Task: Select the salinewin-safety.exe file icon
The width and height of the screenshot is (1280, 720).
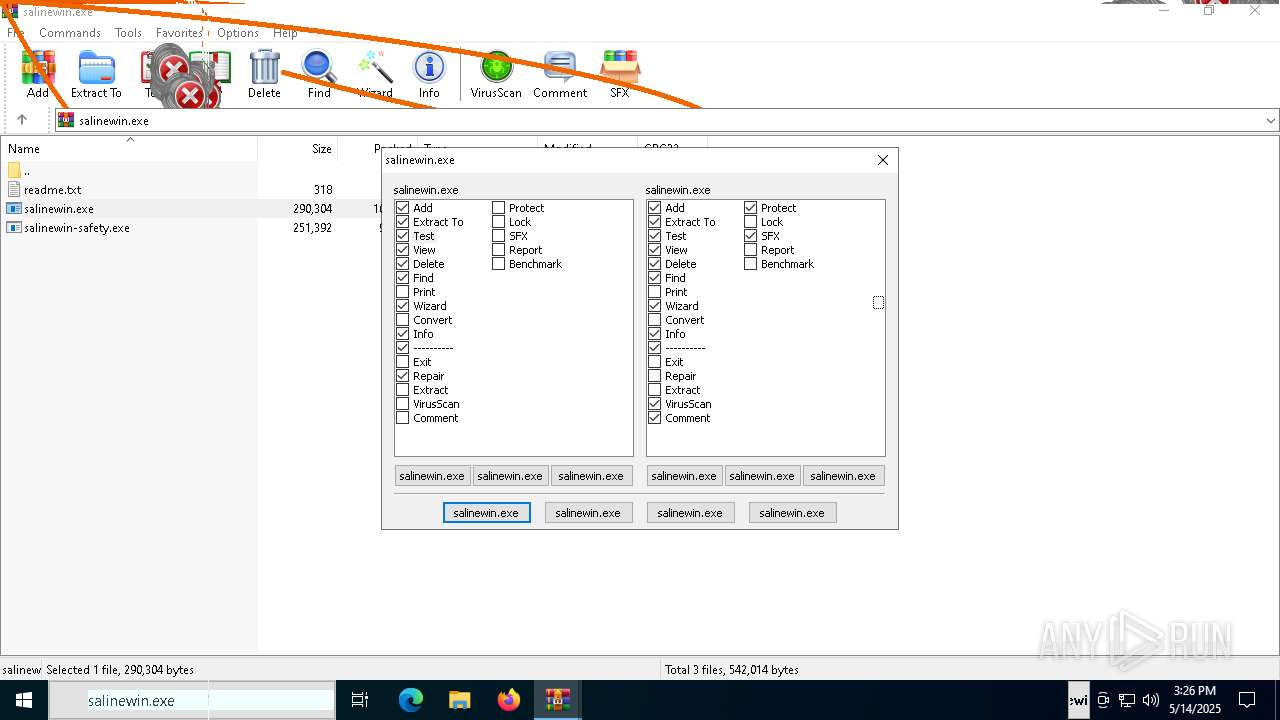Action: point(14,228)
